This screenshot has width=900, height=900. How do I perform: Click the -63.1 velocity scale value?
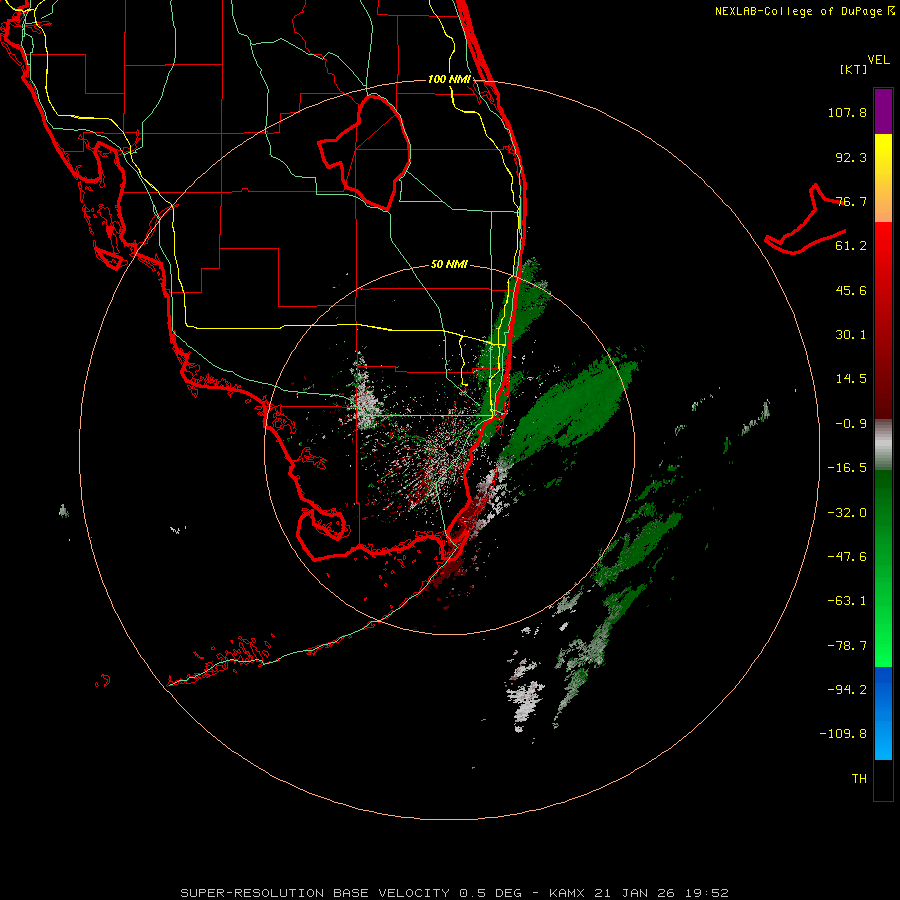847,601
